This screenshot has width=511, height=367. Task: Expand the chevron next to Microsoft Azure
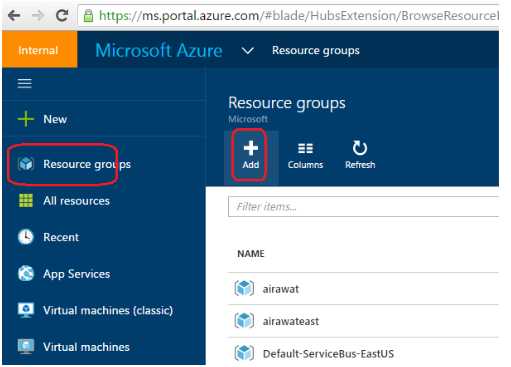click(248, 51)
